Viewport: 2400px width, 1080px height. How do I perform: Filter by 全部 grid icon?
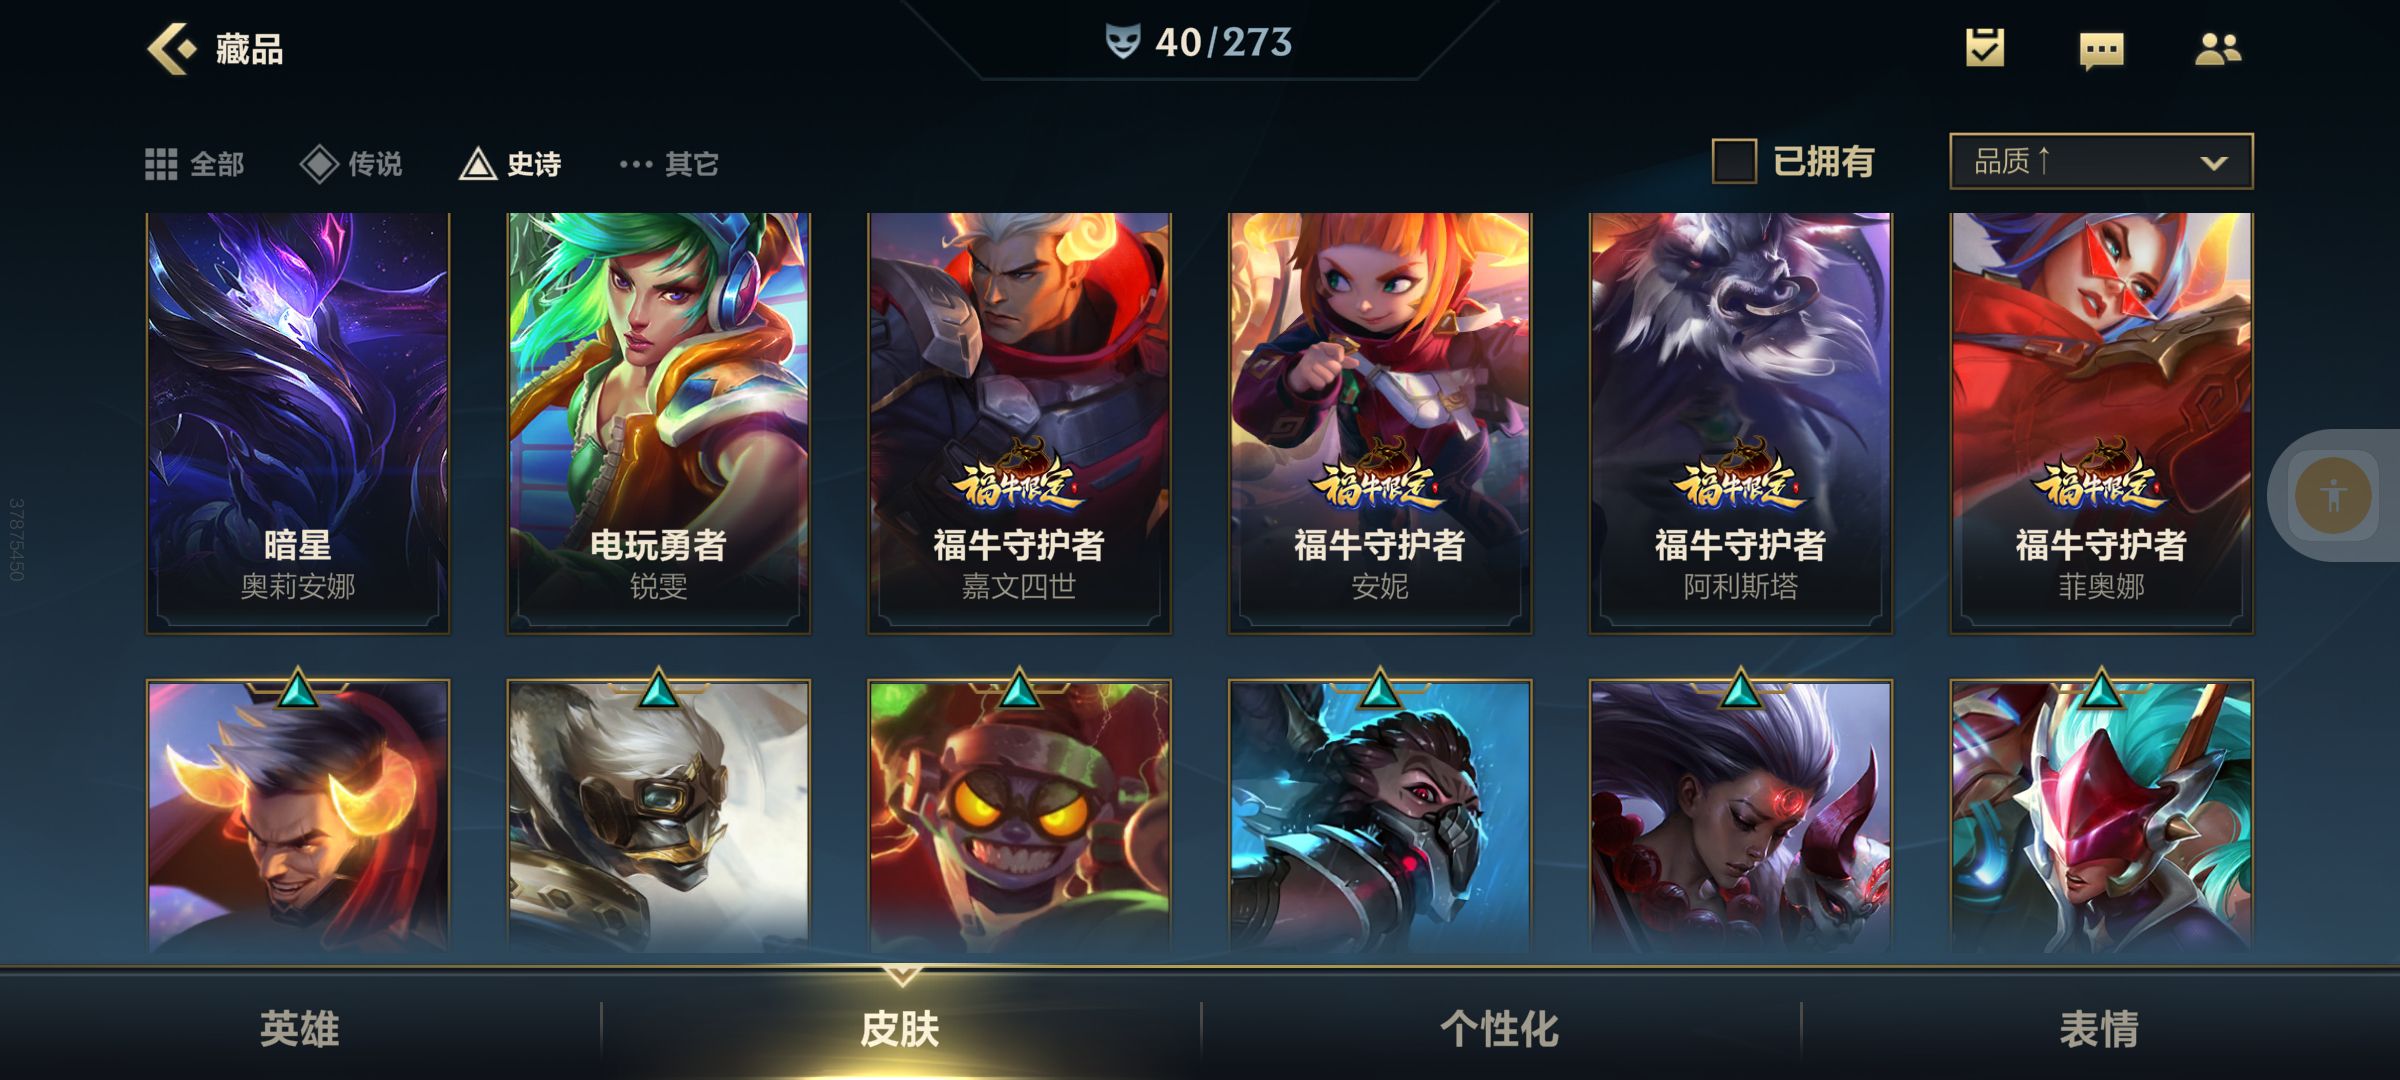[161, 164]
